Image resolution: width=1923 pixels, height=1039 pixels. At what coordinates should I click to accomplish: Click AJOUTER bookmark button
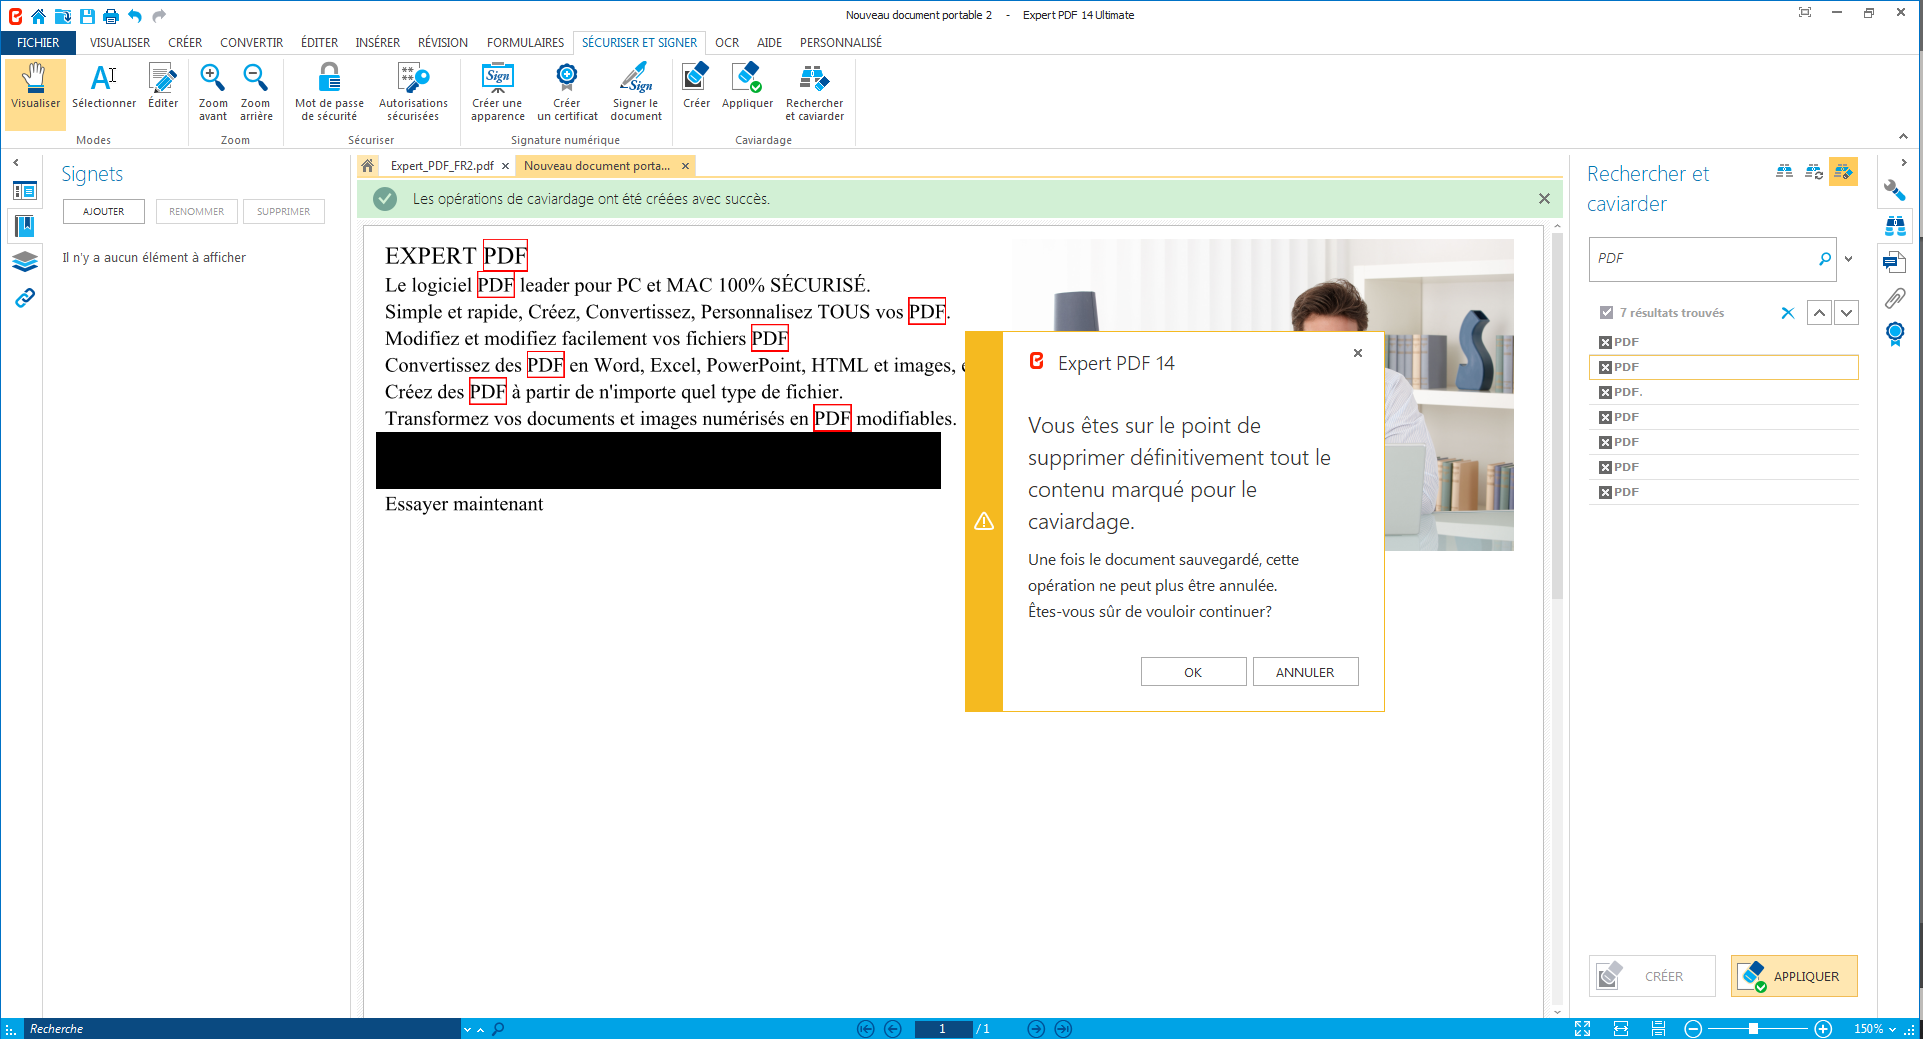[x=104, y=211]
